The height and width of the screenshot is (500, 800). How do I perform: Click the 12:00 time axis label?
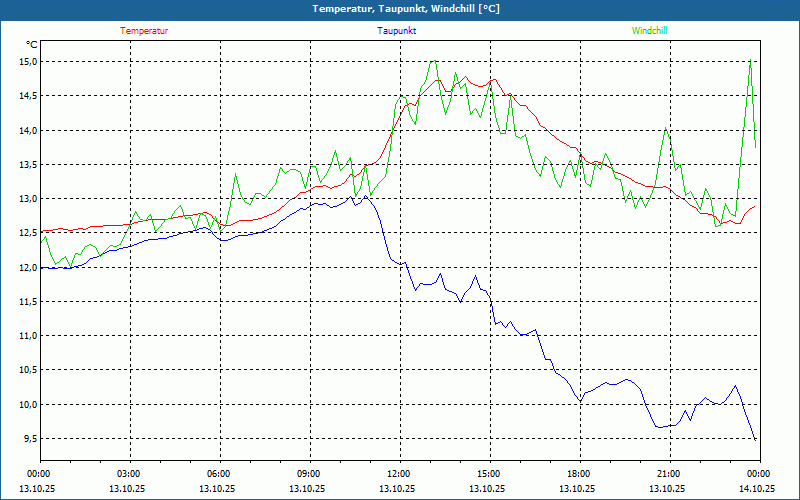pyautogui.click(x=401, y=473)
